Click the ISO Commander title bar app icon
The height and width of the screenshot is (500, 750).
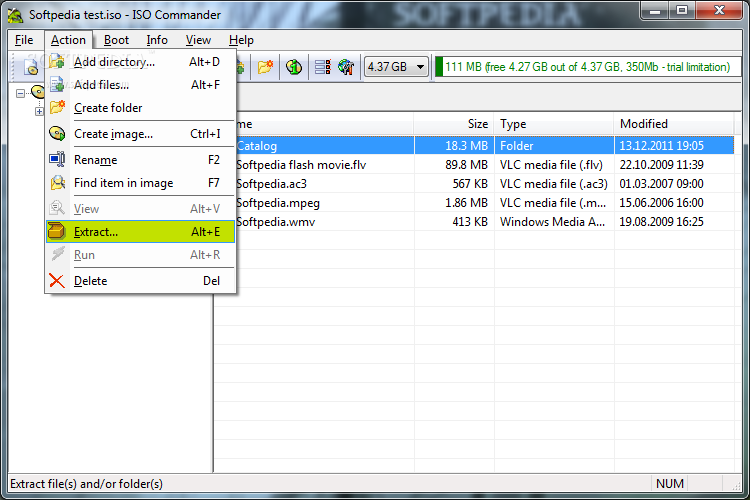click(15, 15)
